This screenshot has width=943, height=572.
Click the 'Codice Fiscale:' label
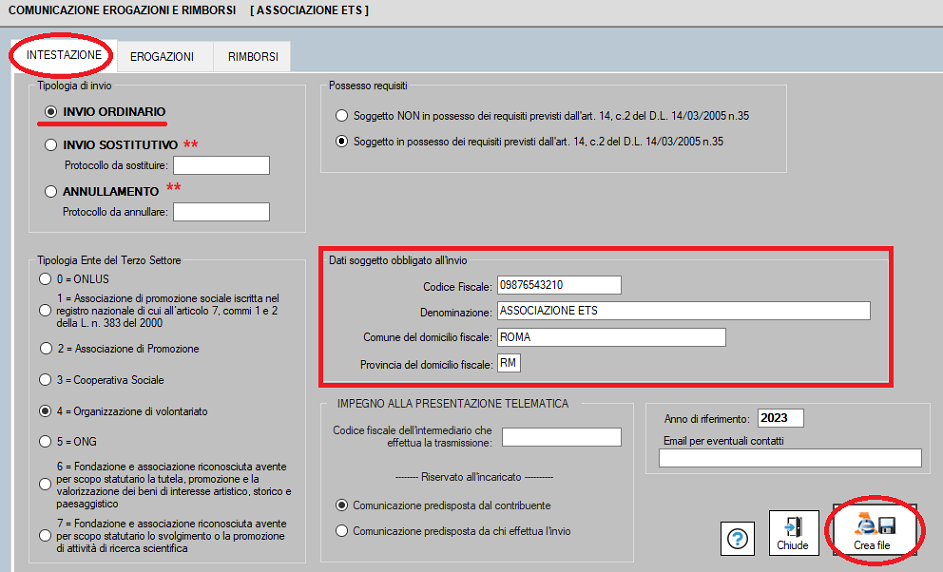pyautogui.click(x=458, y=287)
